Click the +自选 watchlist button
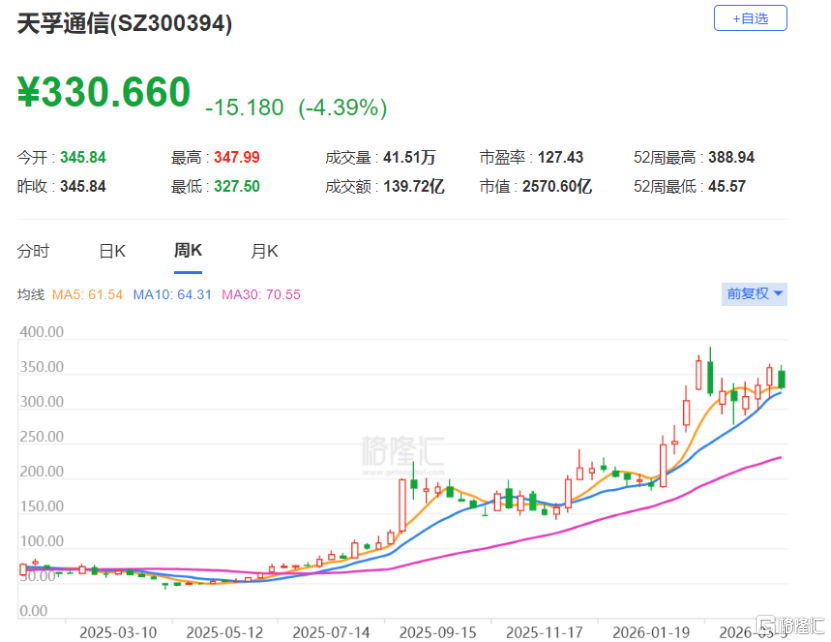 click(x=750, y=17)
